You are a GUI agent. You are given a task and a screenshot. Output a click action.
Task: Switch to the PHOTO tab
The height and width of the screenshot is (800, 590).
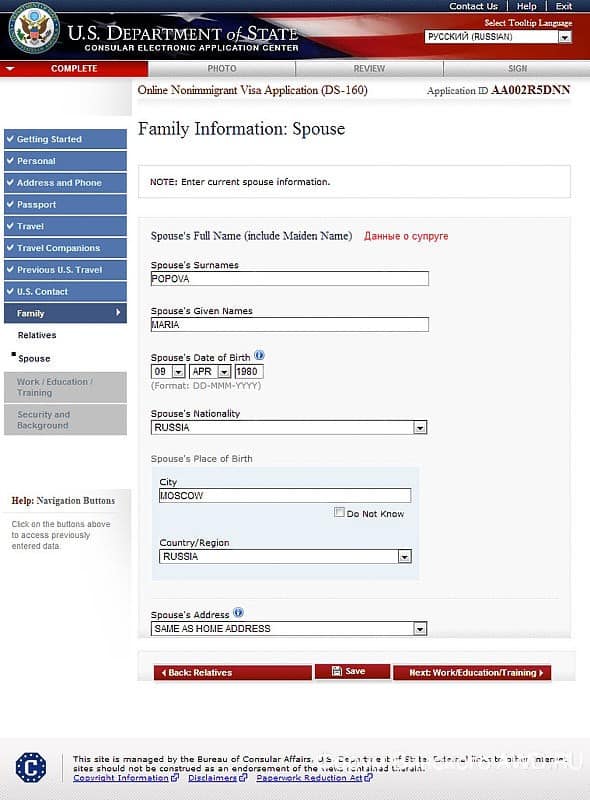coord(222,68)
